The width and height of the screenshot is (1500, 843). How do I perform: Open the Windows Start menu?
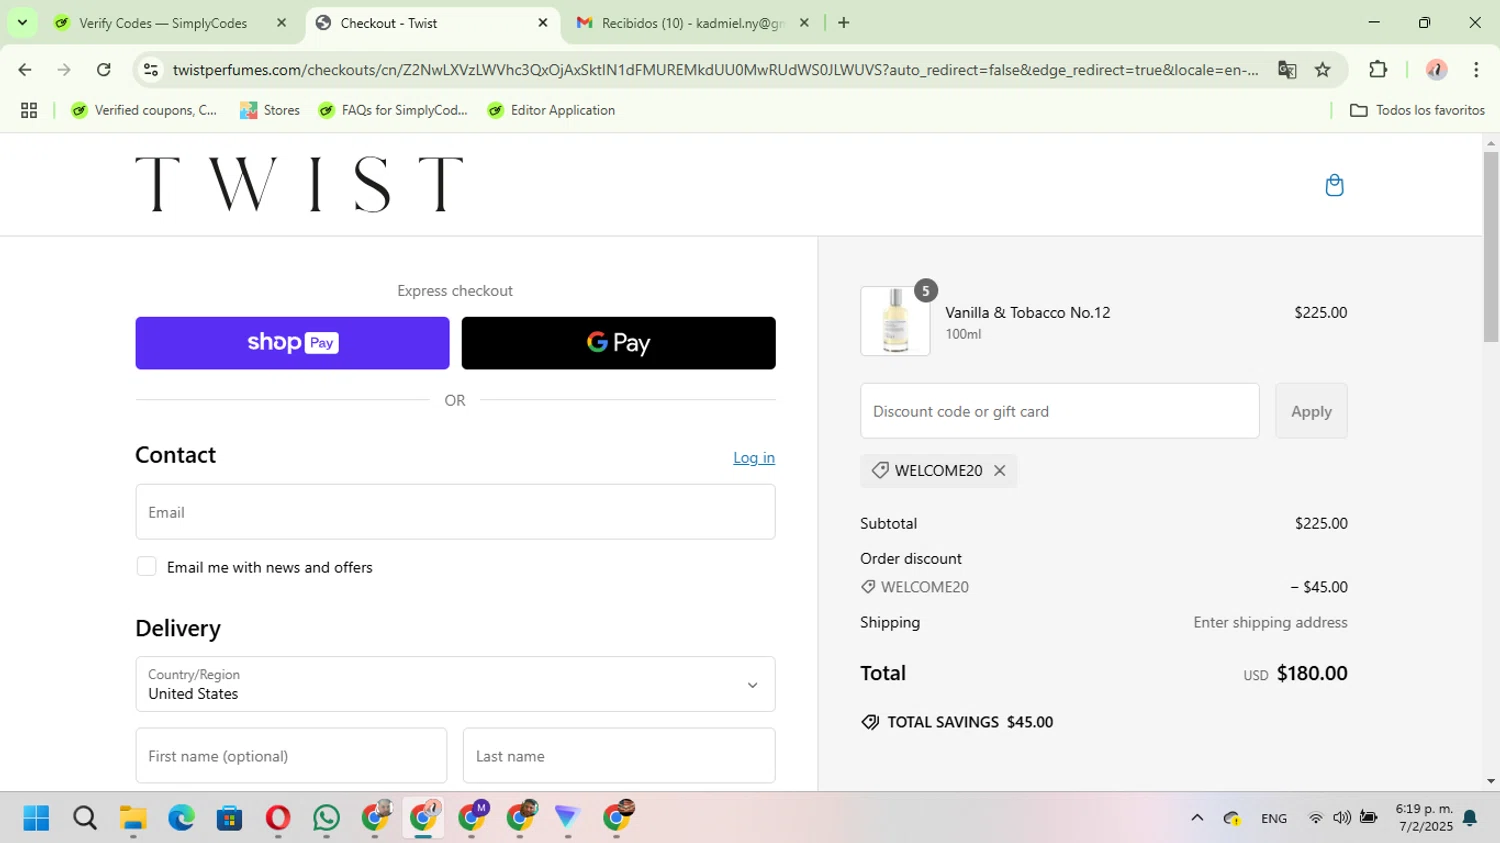pos(36,819)
